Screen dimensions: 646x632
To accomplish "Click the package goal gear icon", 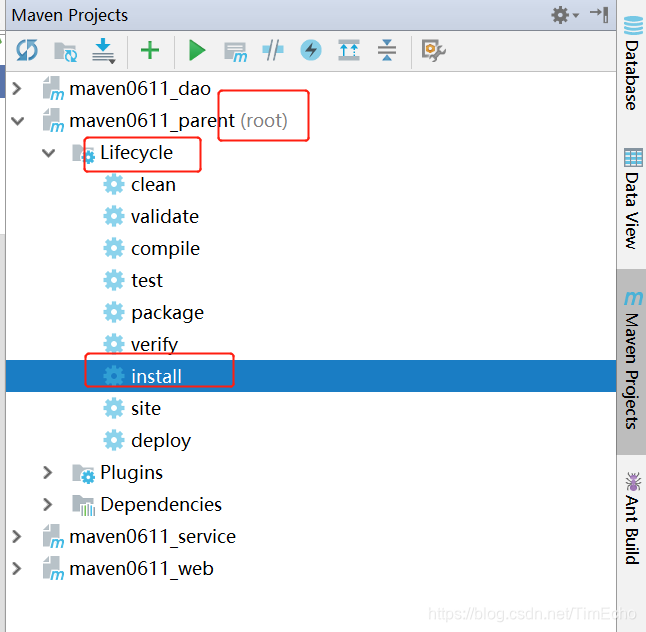I will click(114, 313).
